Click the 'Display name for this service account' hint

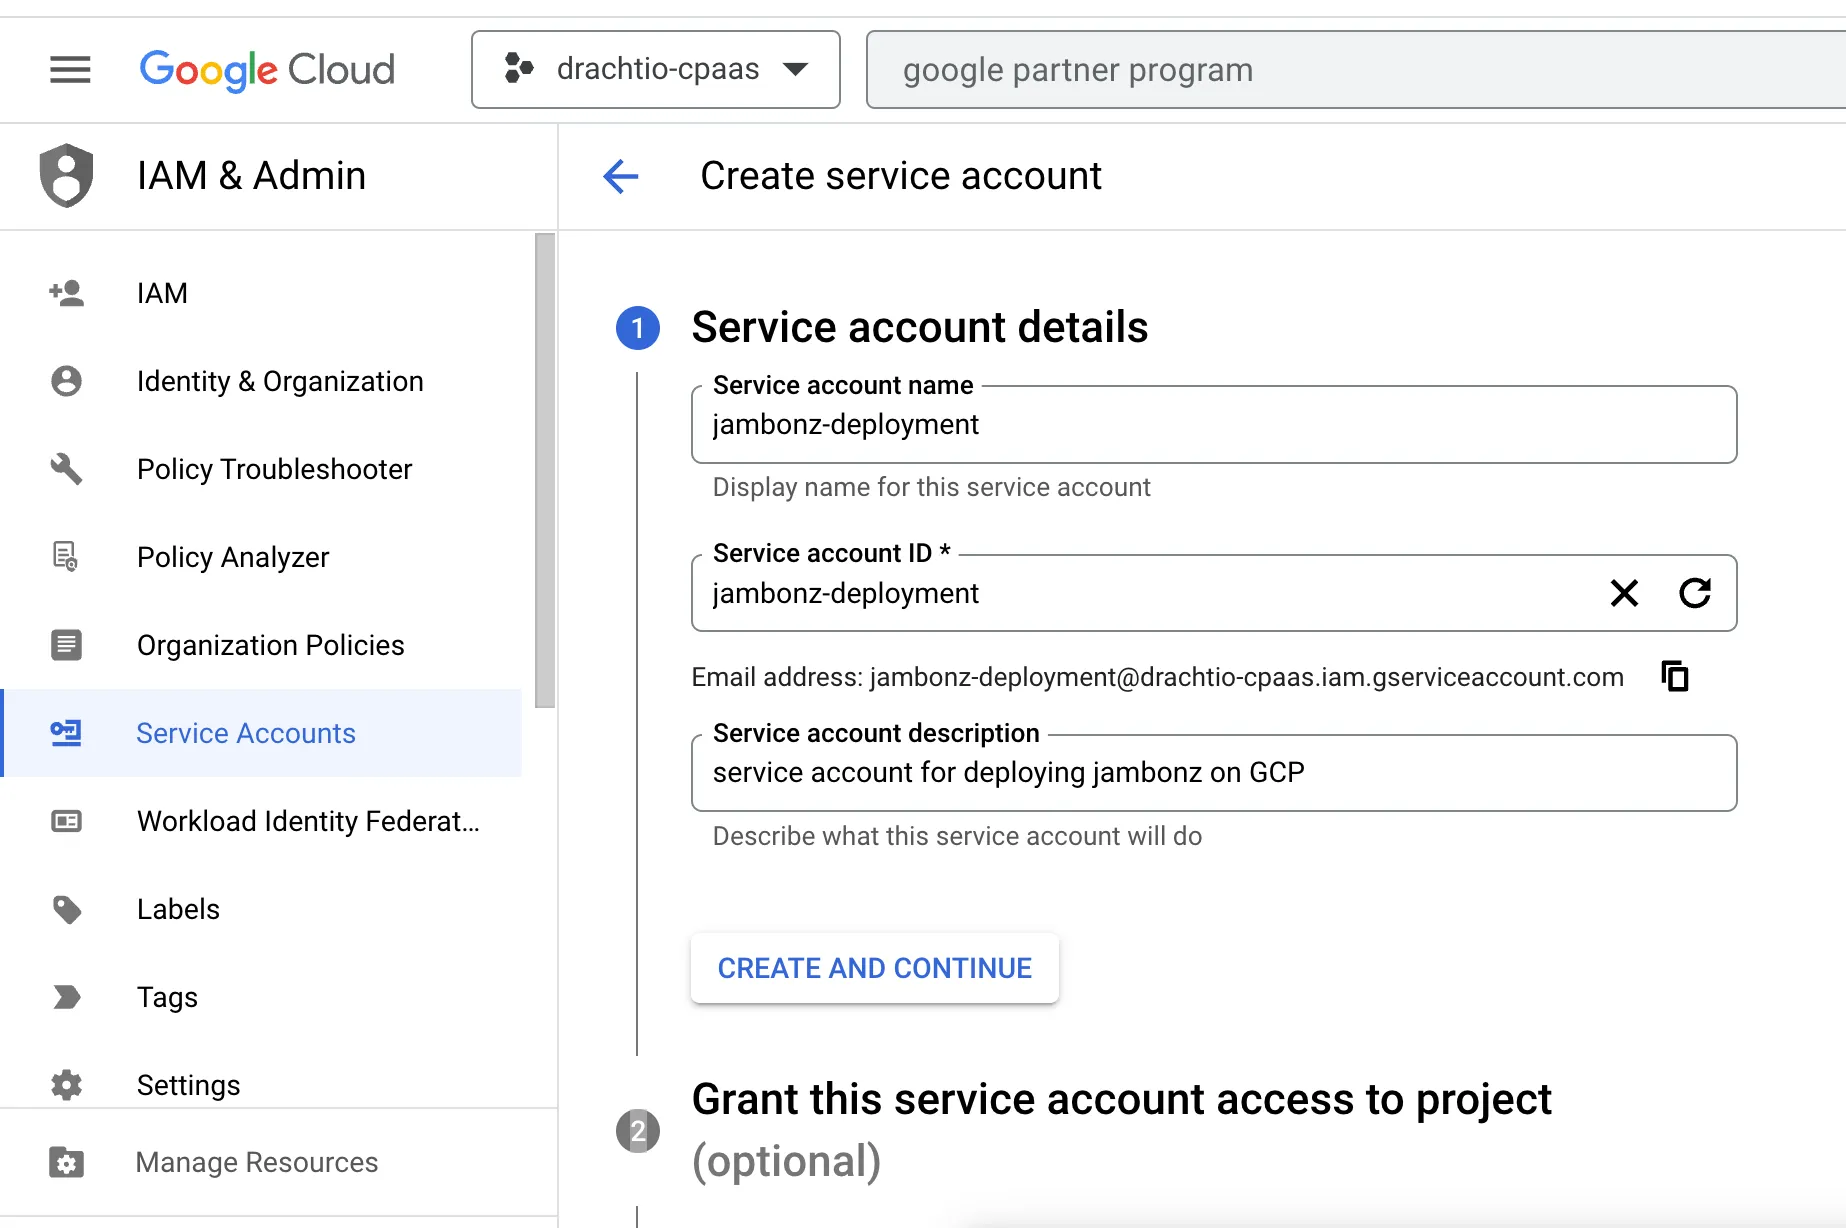(932, 487)
